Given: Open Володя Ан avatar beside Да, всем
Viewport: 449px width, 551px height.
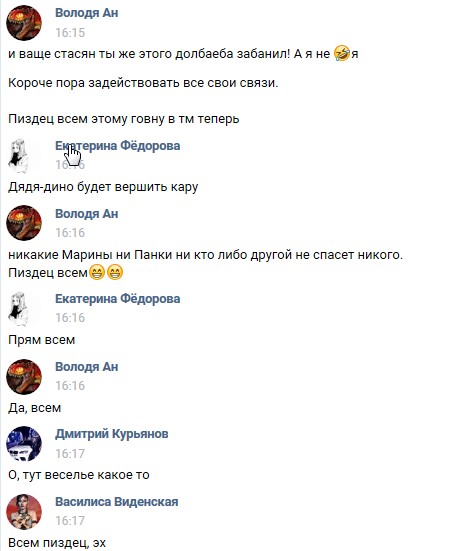Looking at the screenshot, I should (24, 377).
